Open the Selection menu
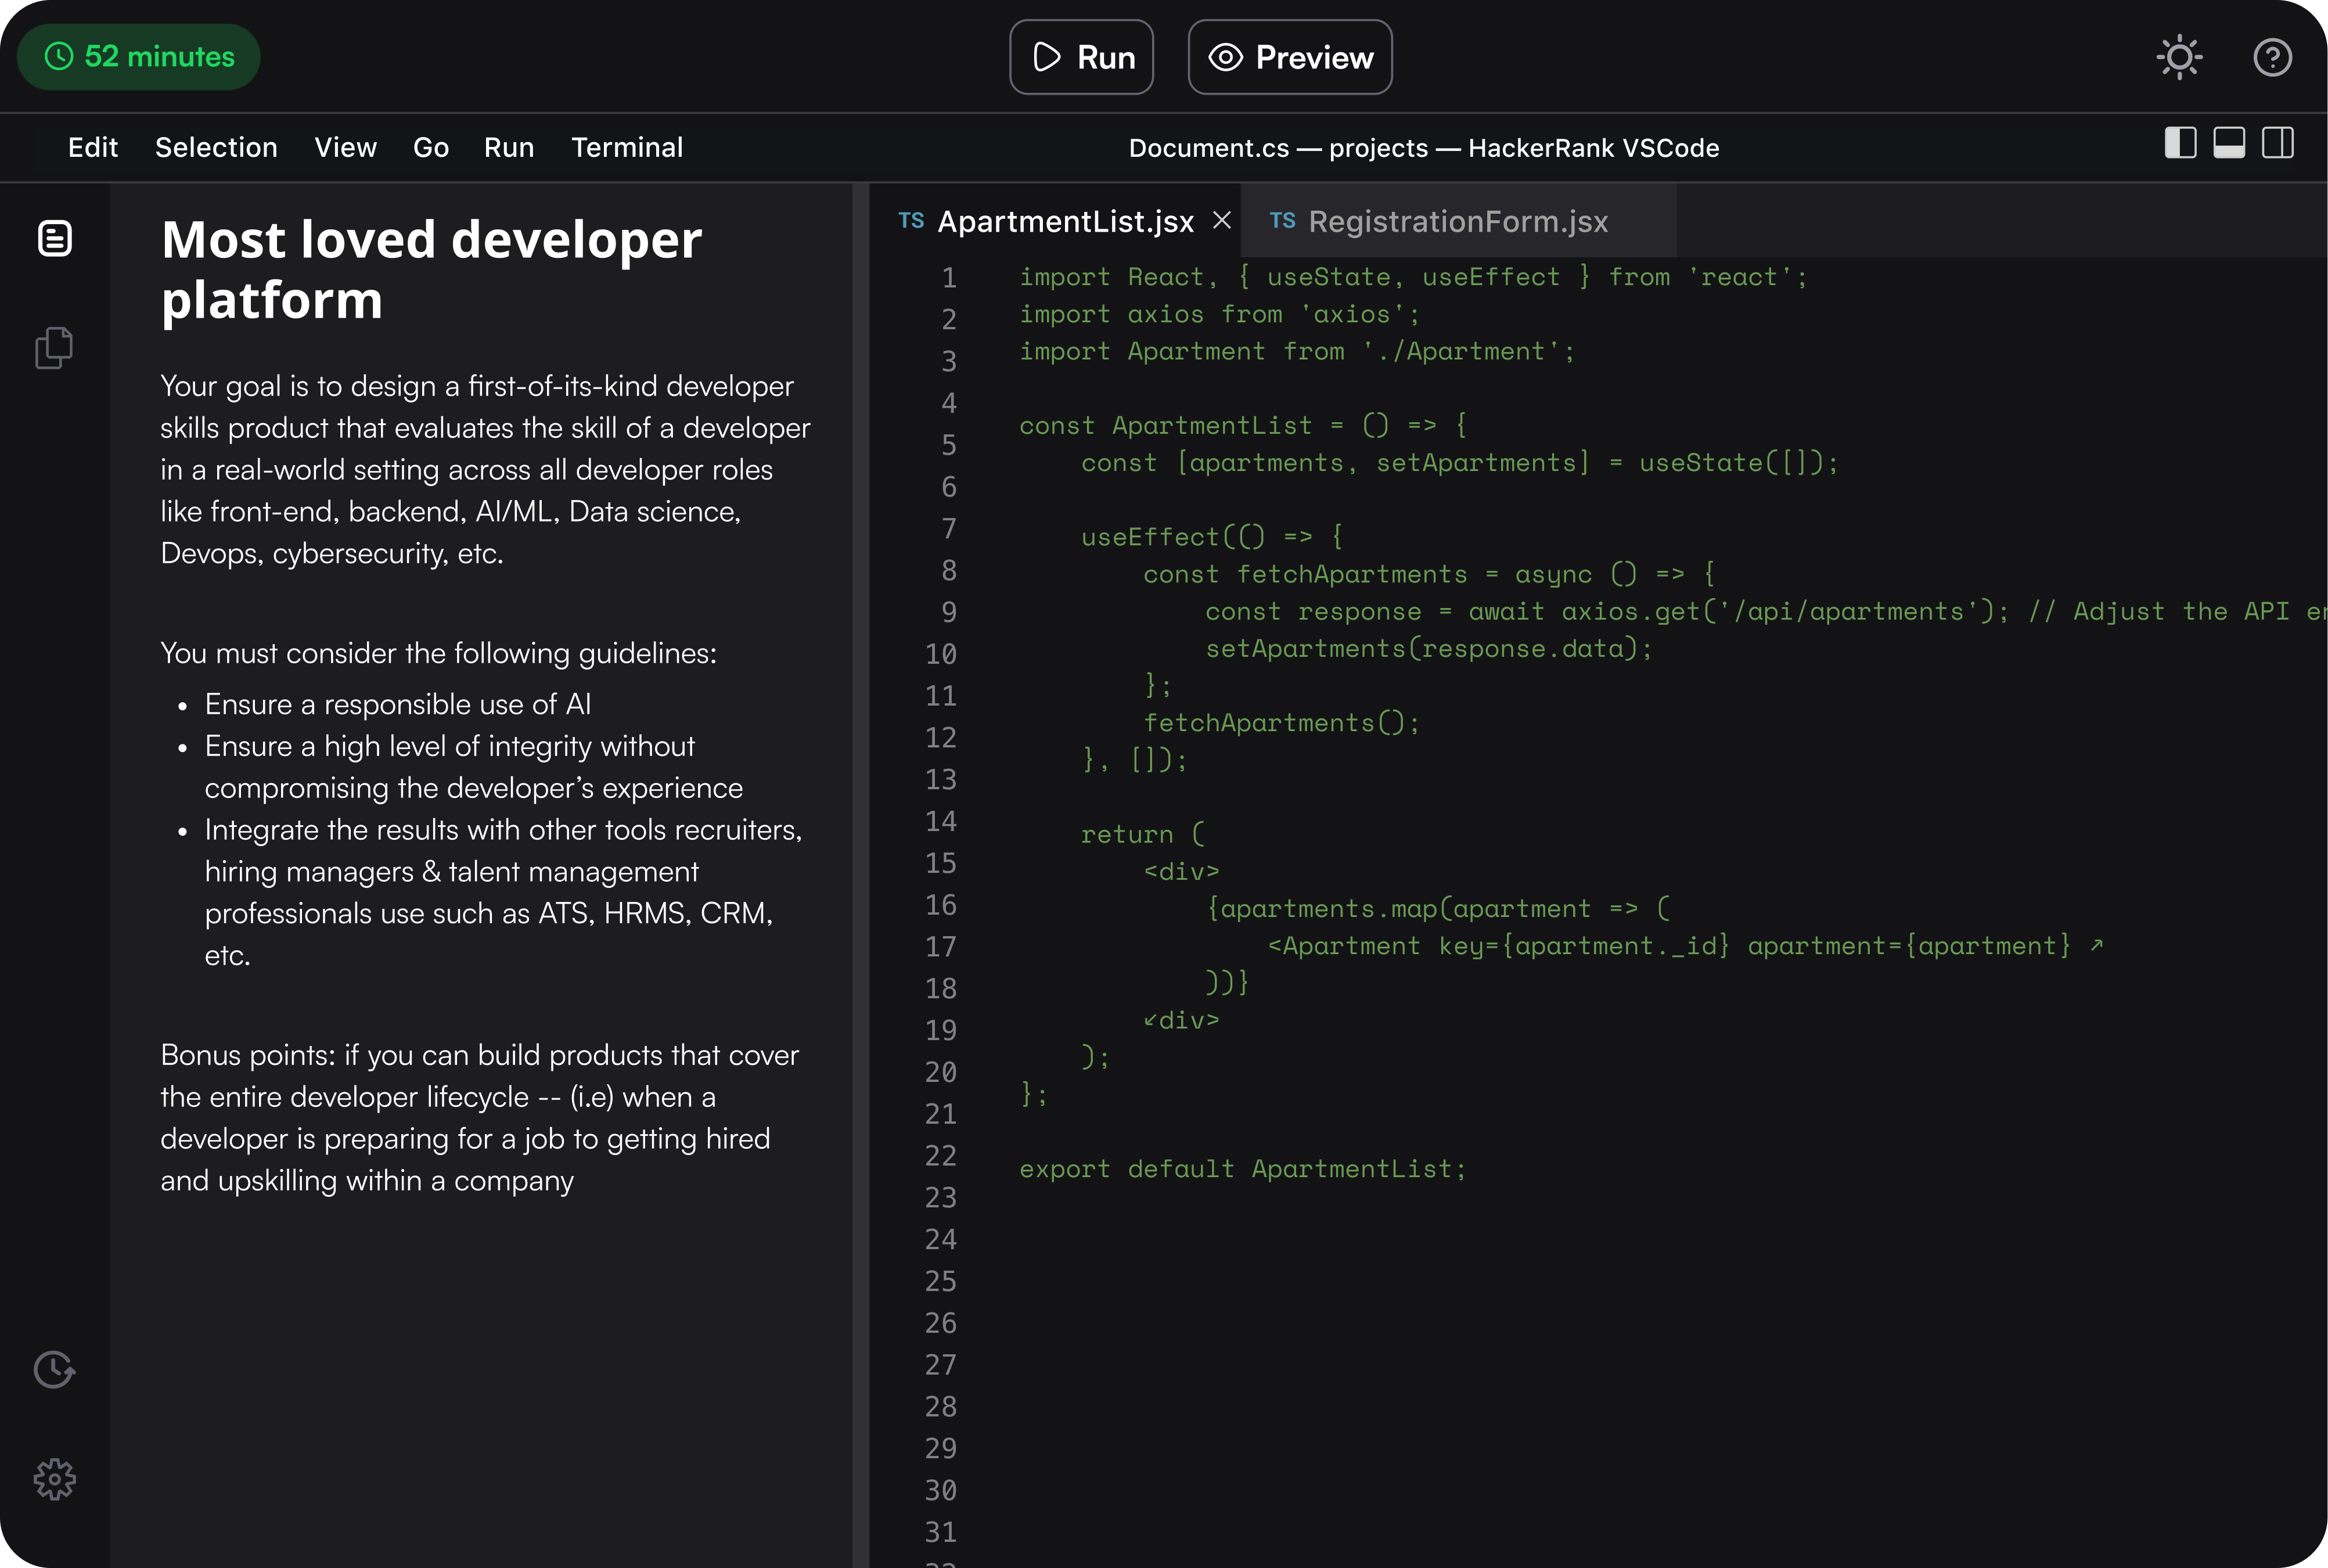Screen dimensions: 2328x1568 [216, 147]
